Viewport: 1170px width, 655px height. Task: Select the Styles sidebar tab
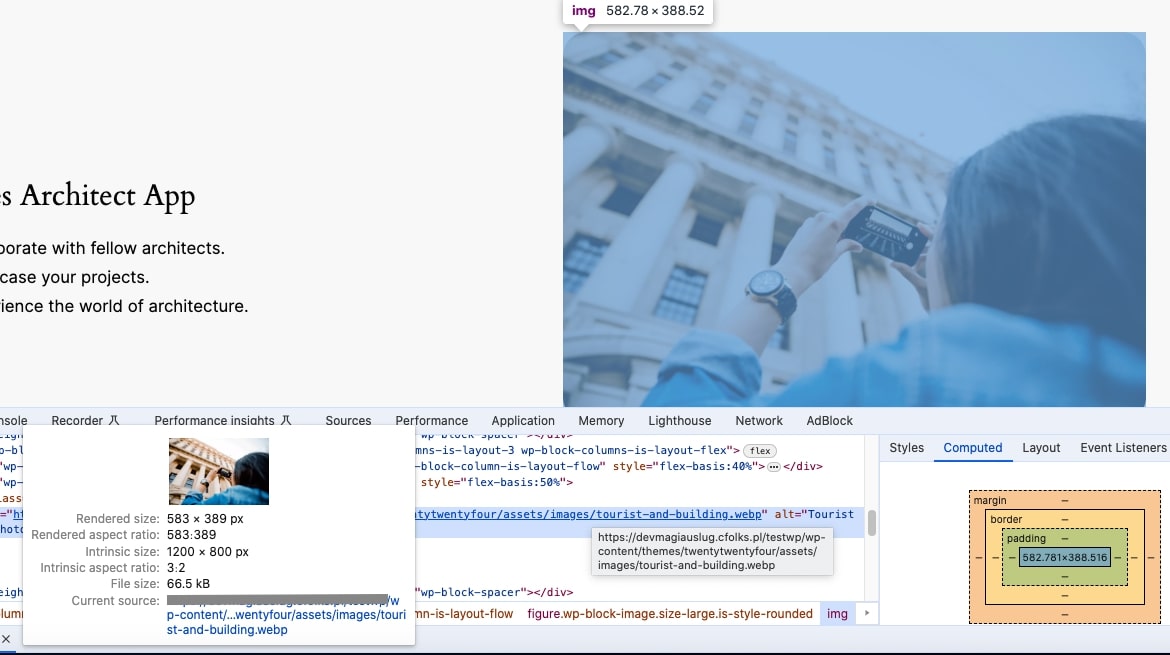coord(906,448)
